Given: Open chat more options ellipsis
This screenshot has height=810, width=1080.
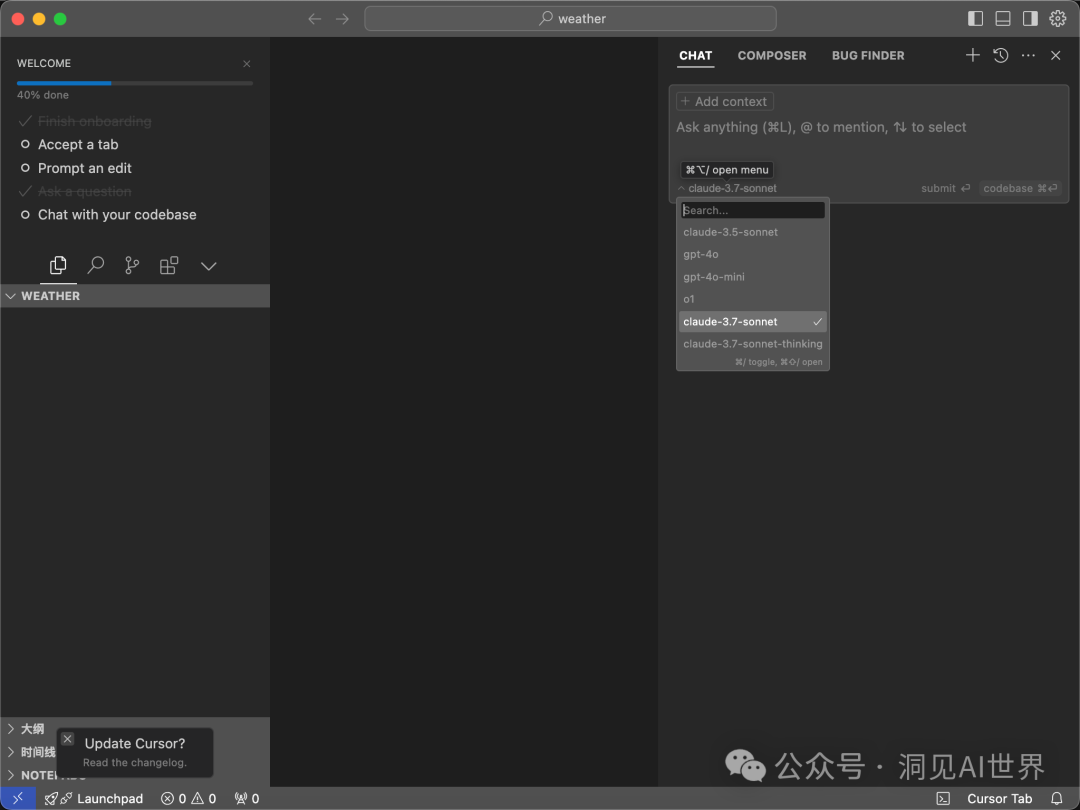Looking at the screenshot, I should (1028, 55).
